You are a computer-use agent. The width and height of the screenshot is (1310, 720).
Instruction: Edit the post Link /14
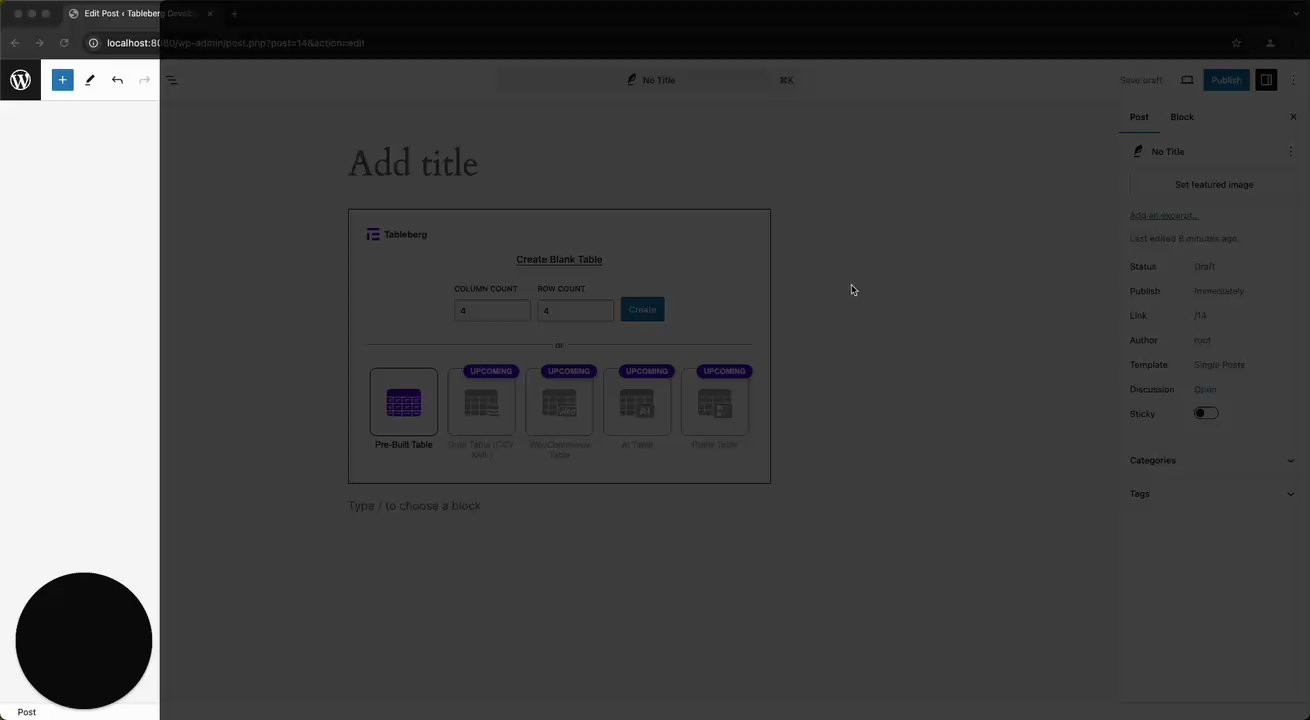click(1200, 316)
